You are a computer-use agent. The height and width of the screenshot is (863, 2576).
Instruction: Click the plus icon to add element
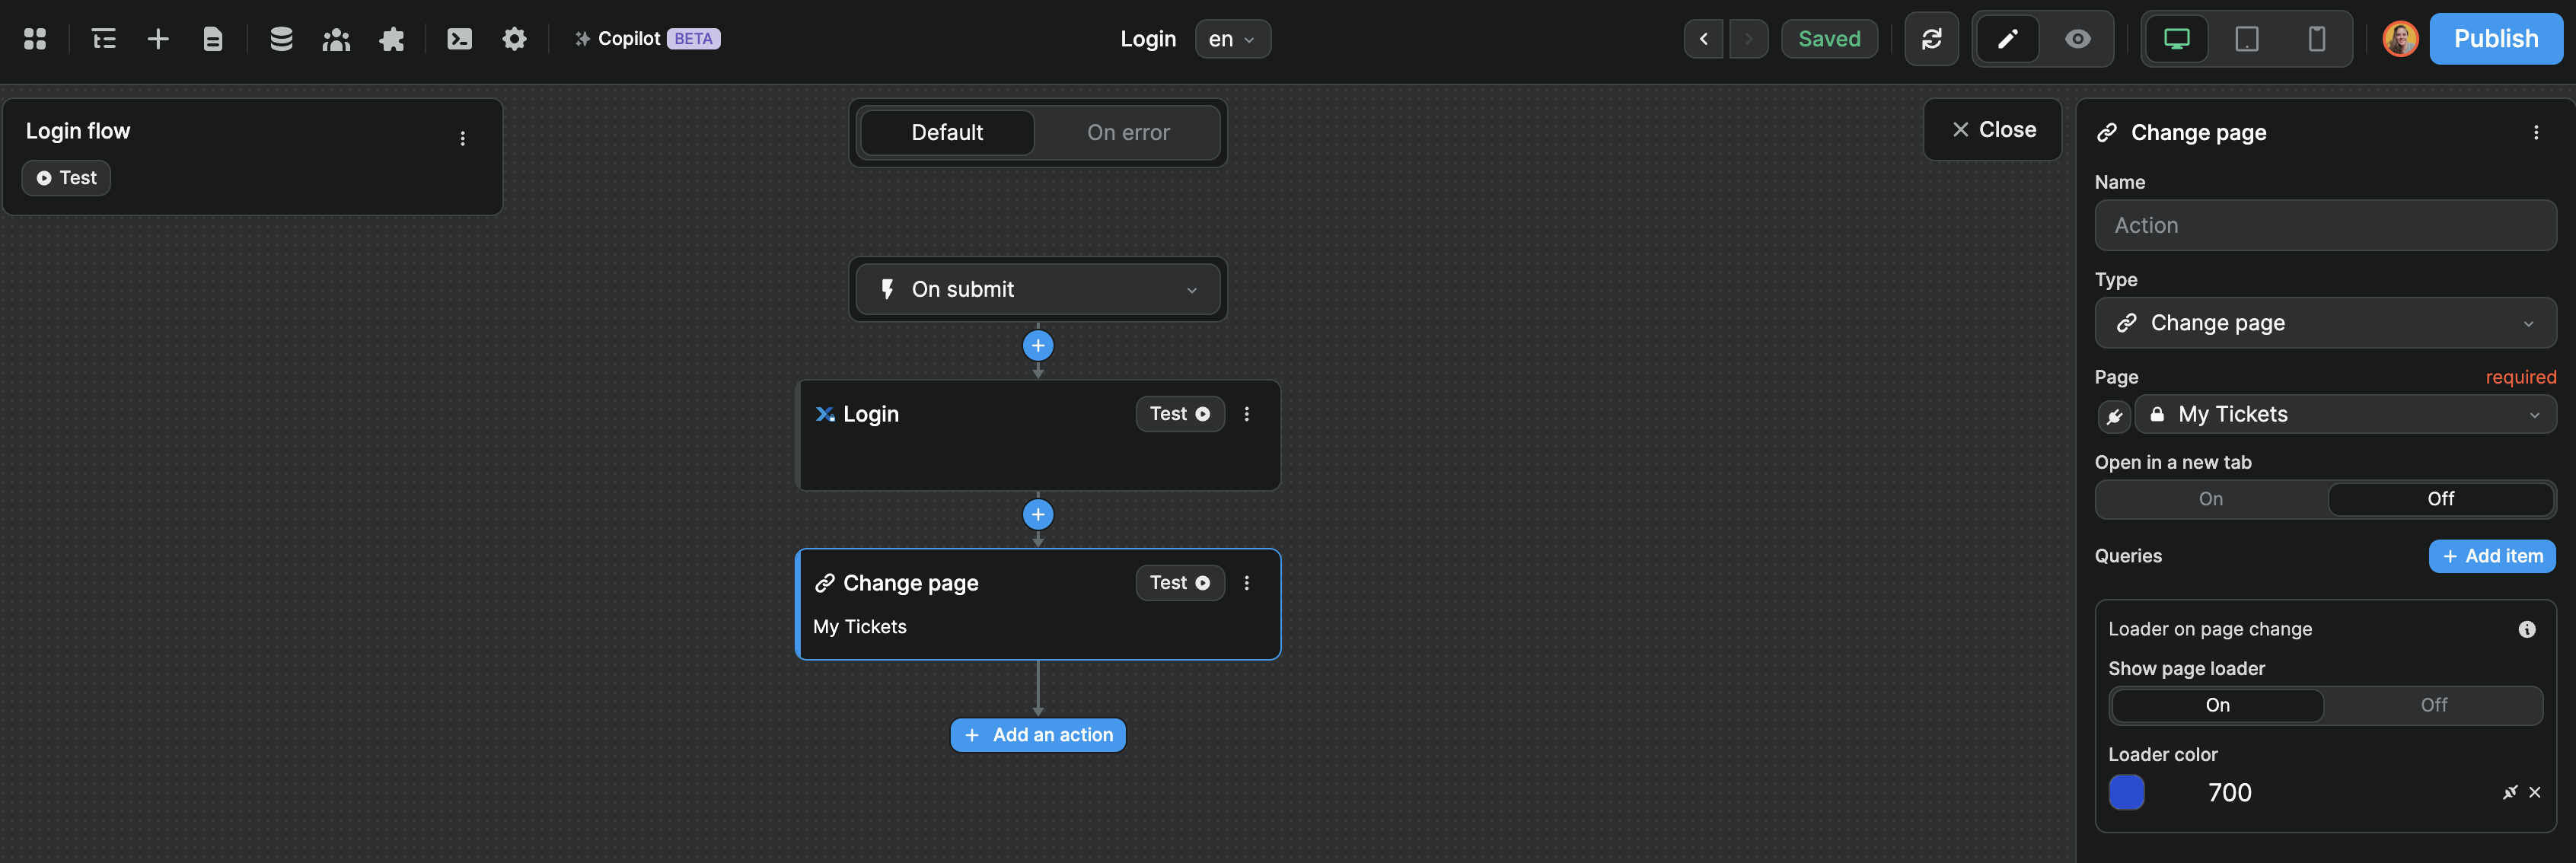[x=158, y=39]
